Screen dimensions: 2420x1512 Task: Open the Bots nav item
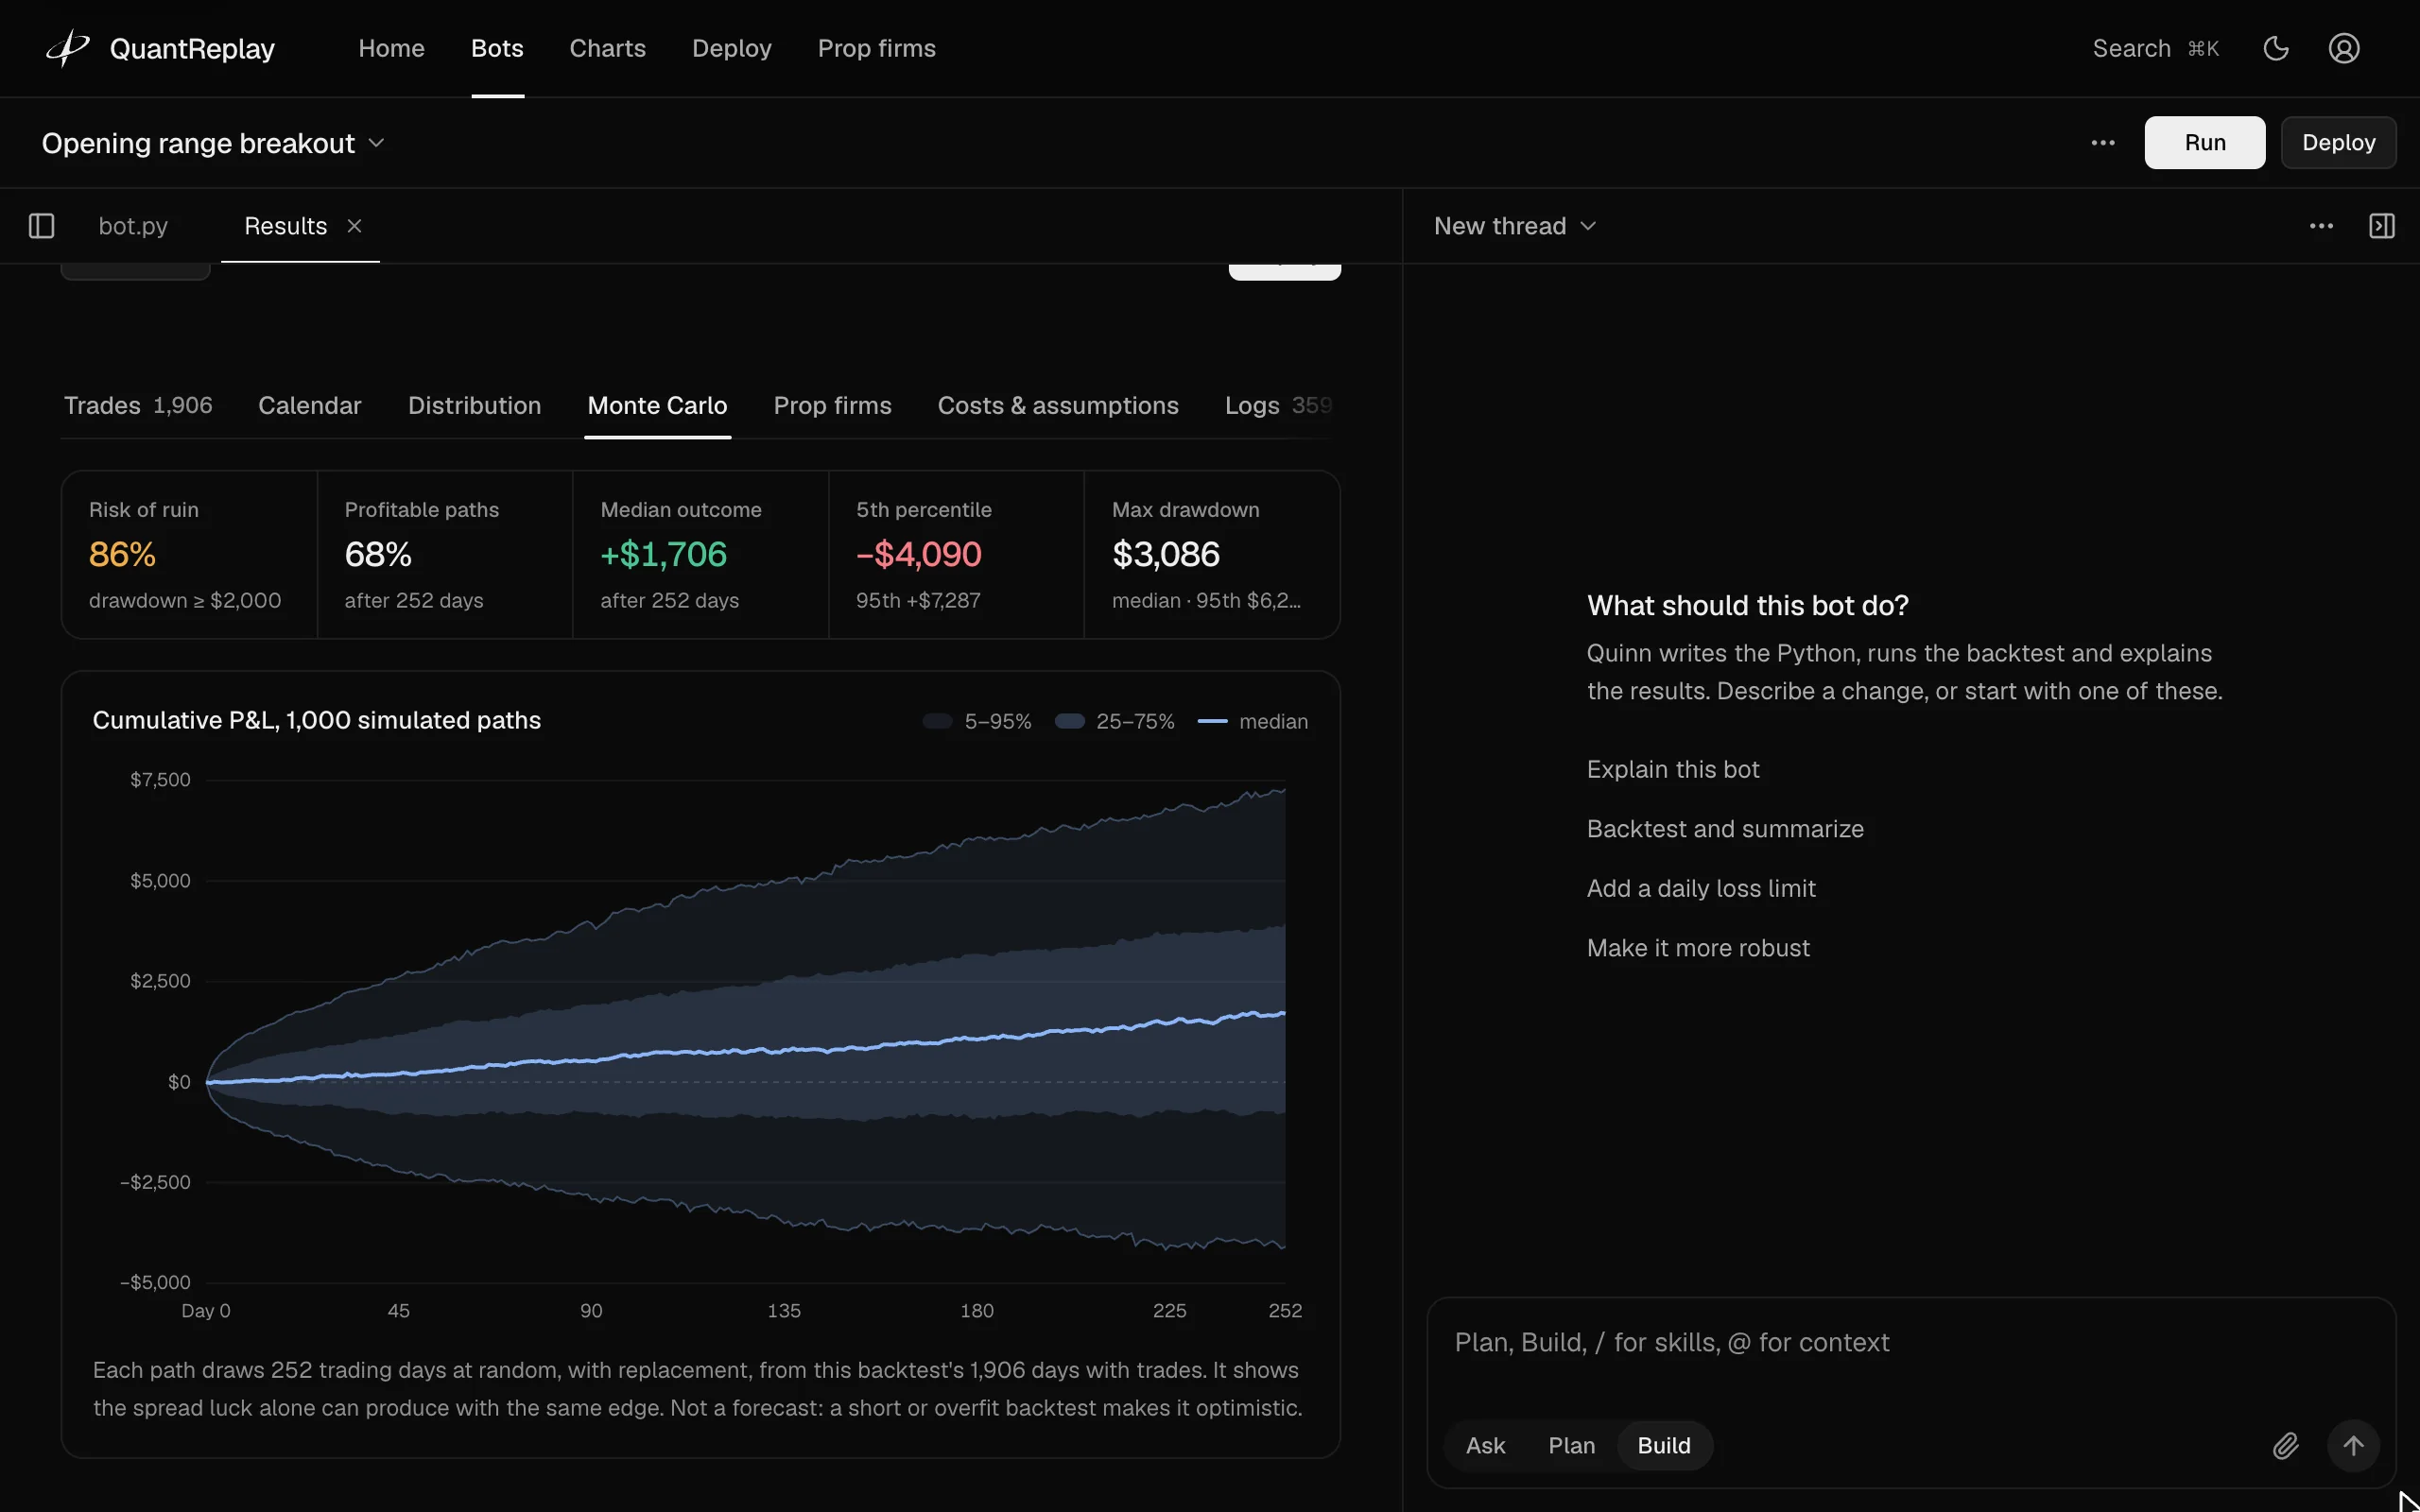[x=497, y=48]
